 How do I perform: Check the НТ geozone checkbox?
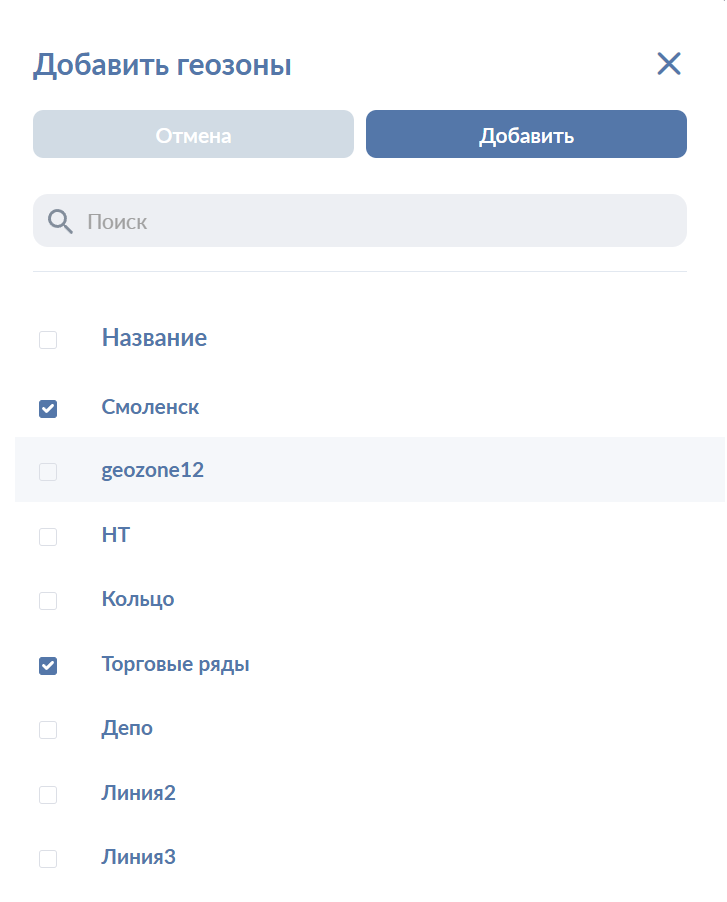[x=48, y=537]
